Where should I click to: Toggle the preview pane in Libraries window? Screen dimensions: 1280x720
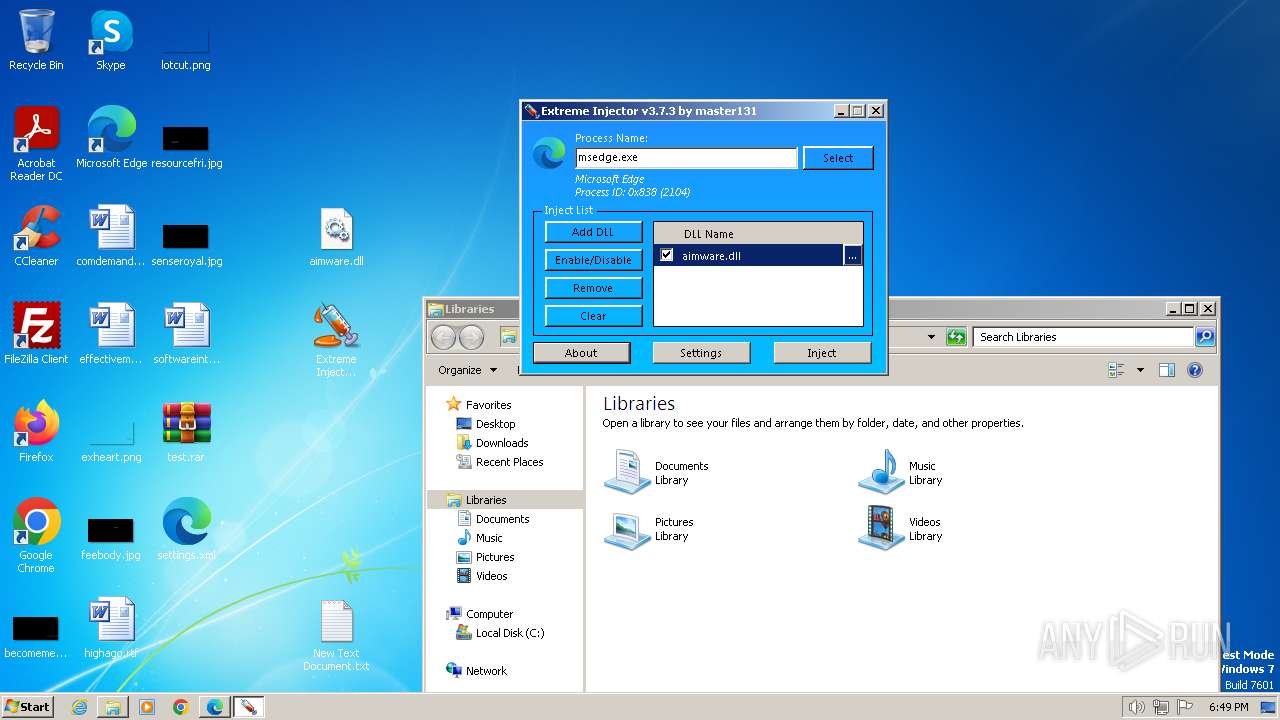point(1166,370)
